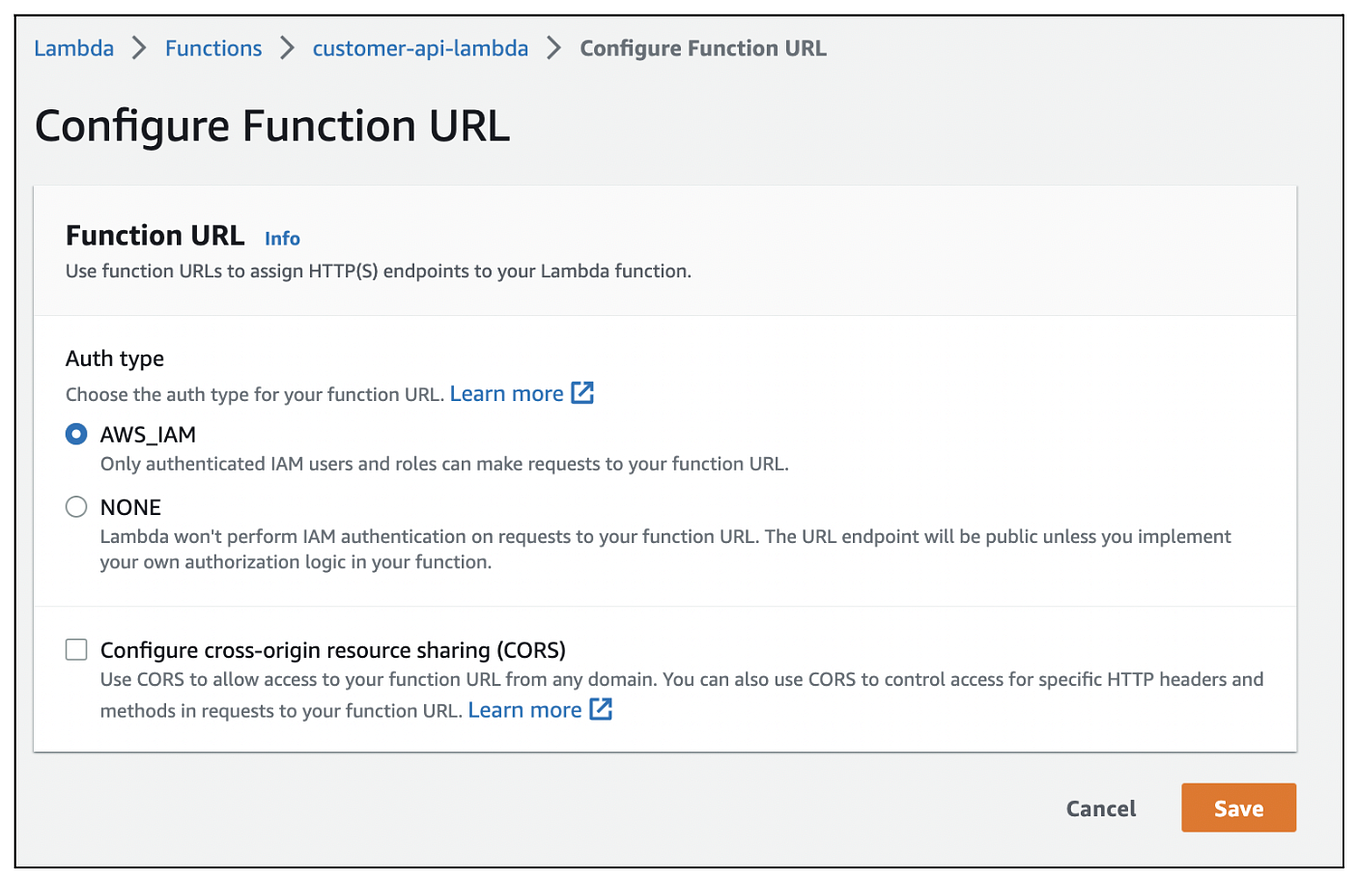Open Learn more link for auth type
1358x885 pixels.
coord(507,393)
